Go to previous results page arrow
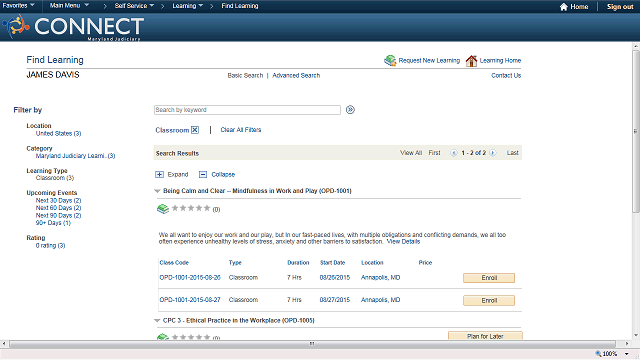 point(453,153)
